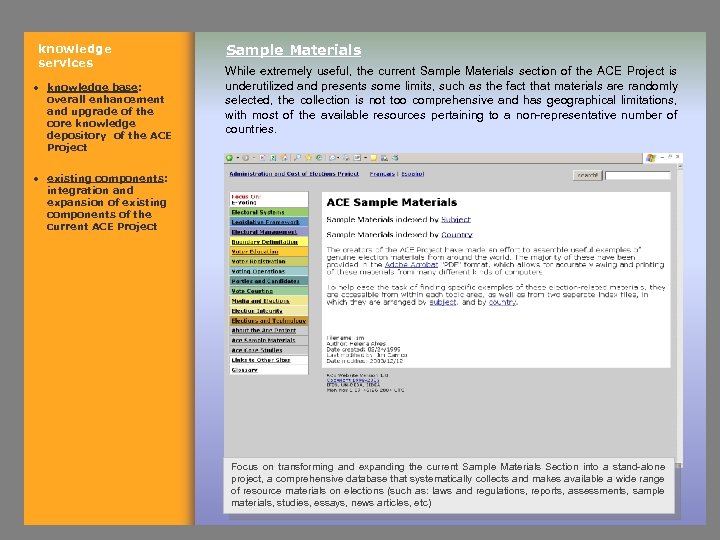Click the search button beside the input box

tap(587, 175)
